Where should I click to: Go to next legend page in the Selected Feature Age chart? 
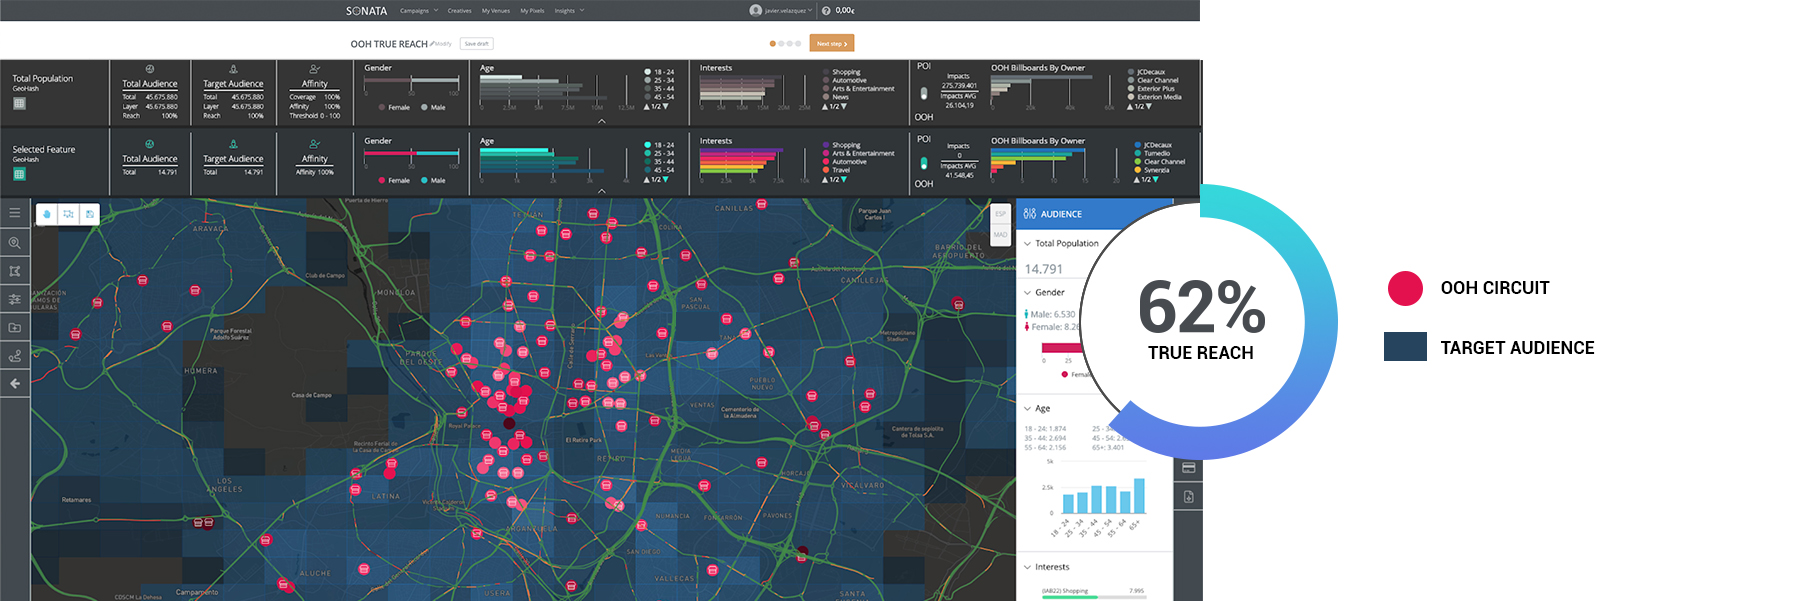(665, 179)
